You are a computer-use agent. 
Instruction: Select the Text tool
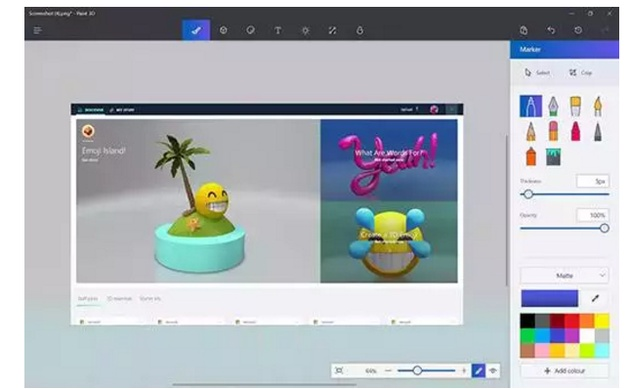tap(278, 30)
